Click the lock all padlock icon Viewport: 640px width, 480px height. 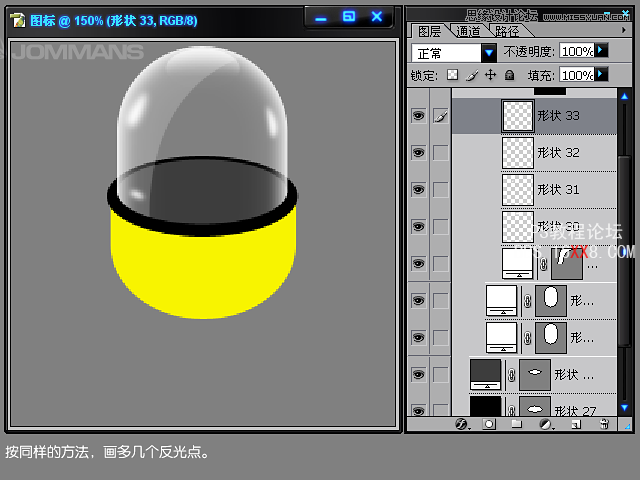pos(509,75)
